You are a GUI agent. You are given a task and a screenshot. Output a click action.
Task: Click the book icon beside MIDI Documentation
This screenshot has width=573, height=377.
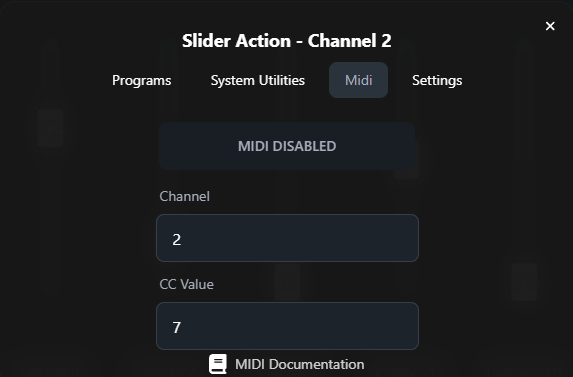pos(218,364)
